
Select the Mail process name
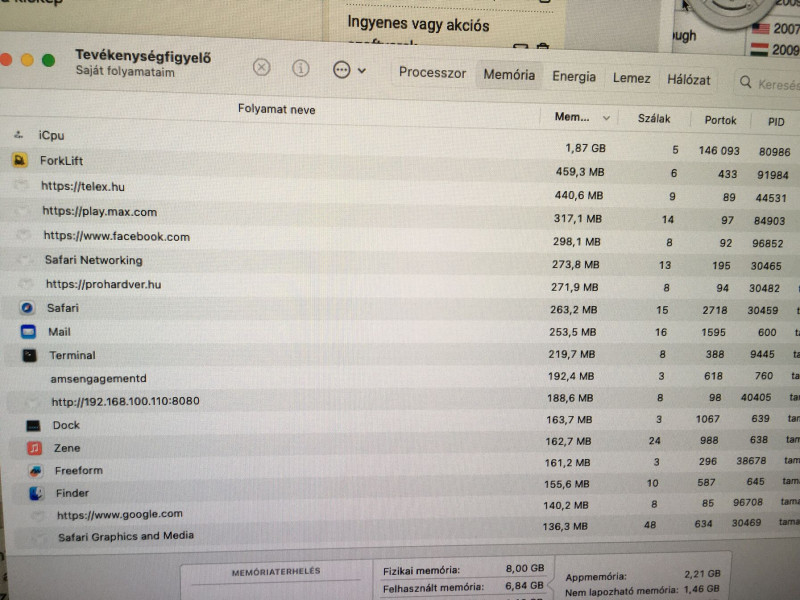(59, 332)
